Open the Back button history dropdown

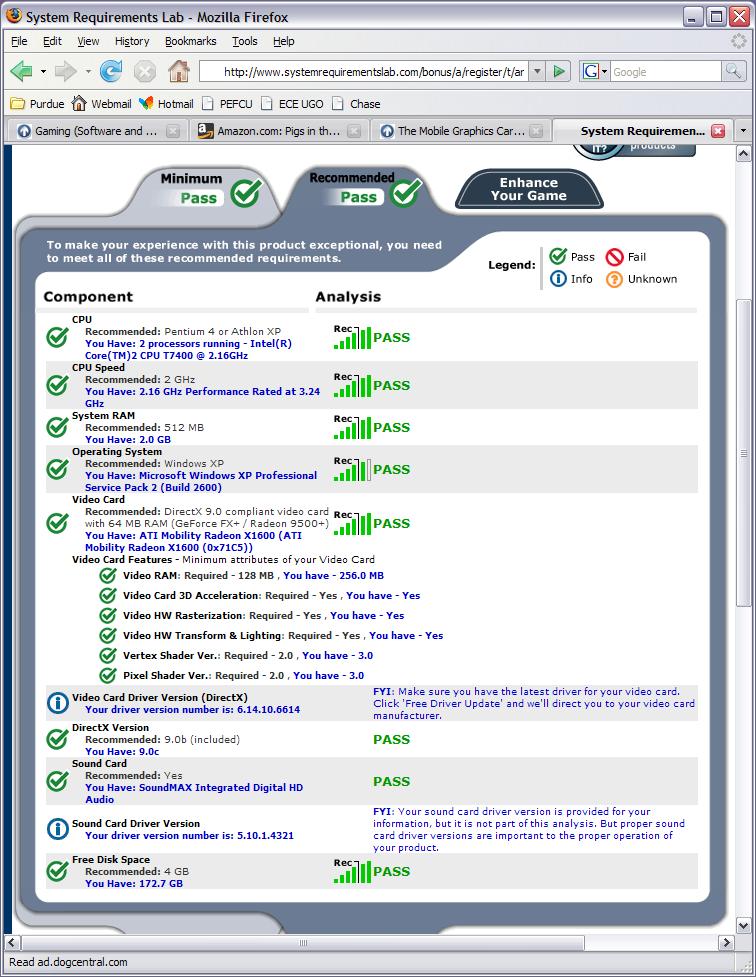[43, 72]
